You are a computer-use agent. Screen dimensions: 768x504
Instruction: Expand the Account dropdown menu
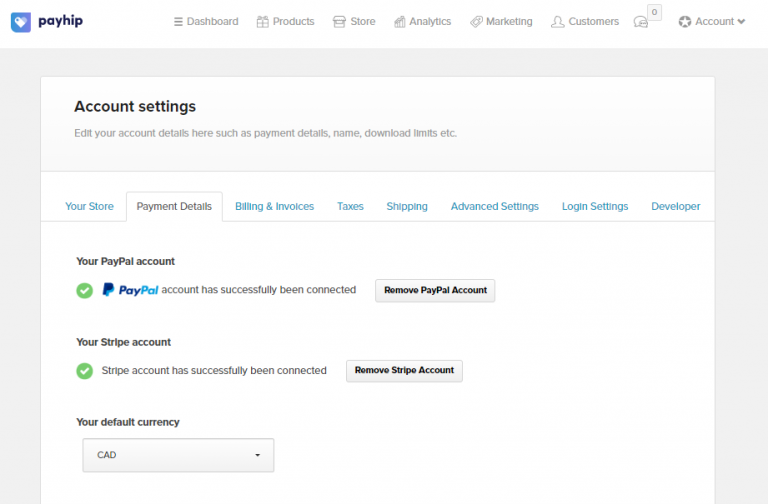(712, 22)
